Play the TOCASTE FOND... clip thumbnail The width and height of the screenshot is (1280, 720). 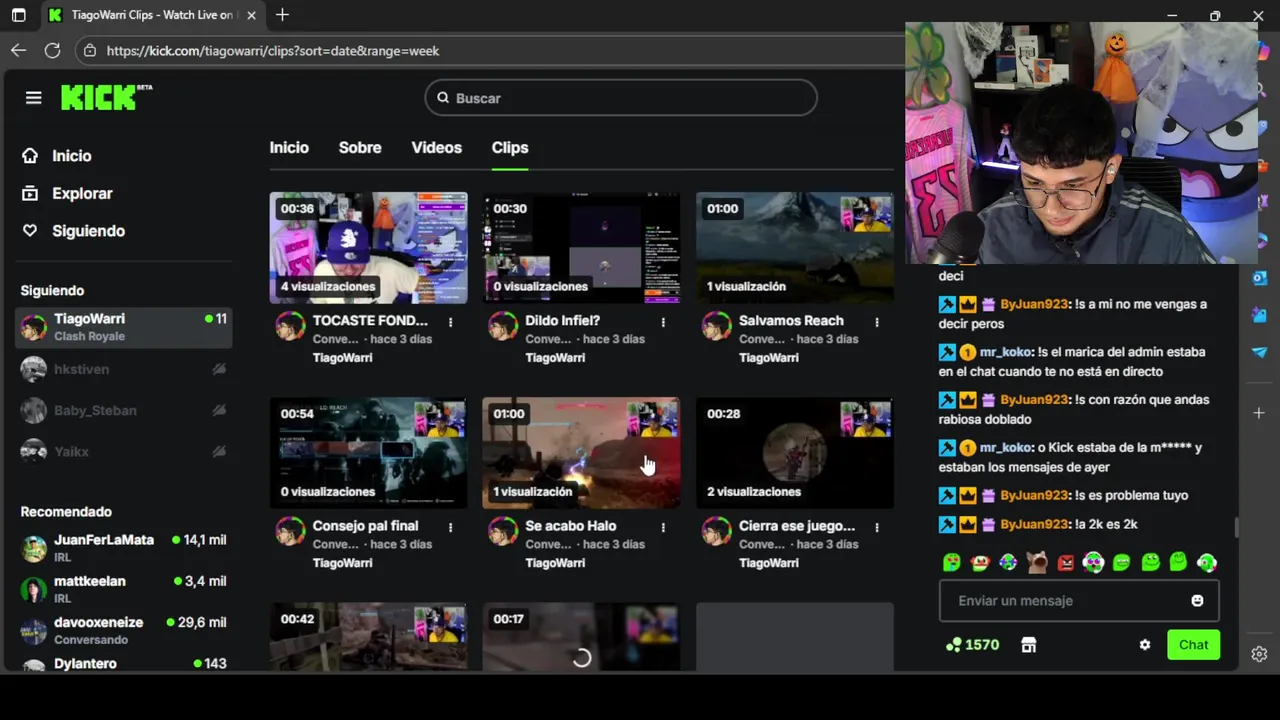[x=368, y=248]
